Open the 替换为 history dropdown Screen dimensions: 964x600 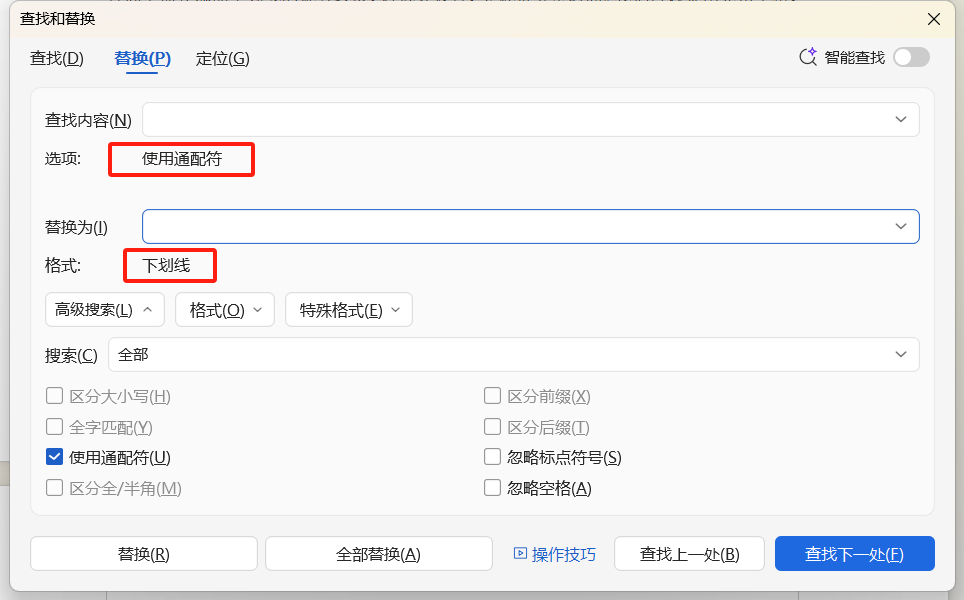coord(903,226)
